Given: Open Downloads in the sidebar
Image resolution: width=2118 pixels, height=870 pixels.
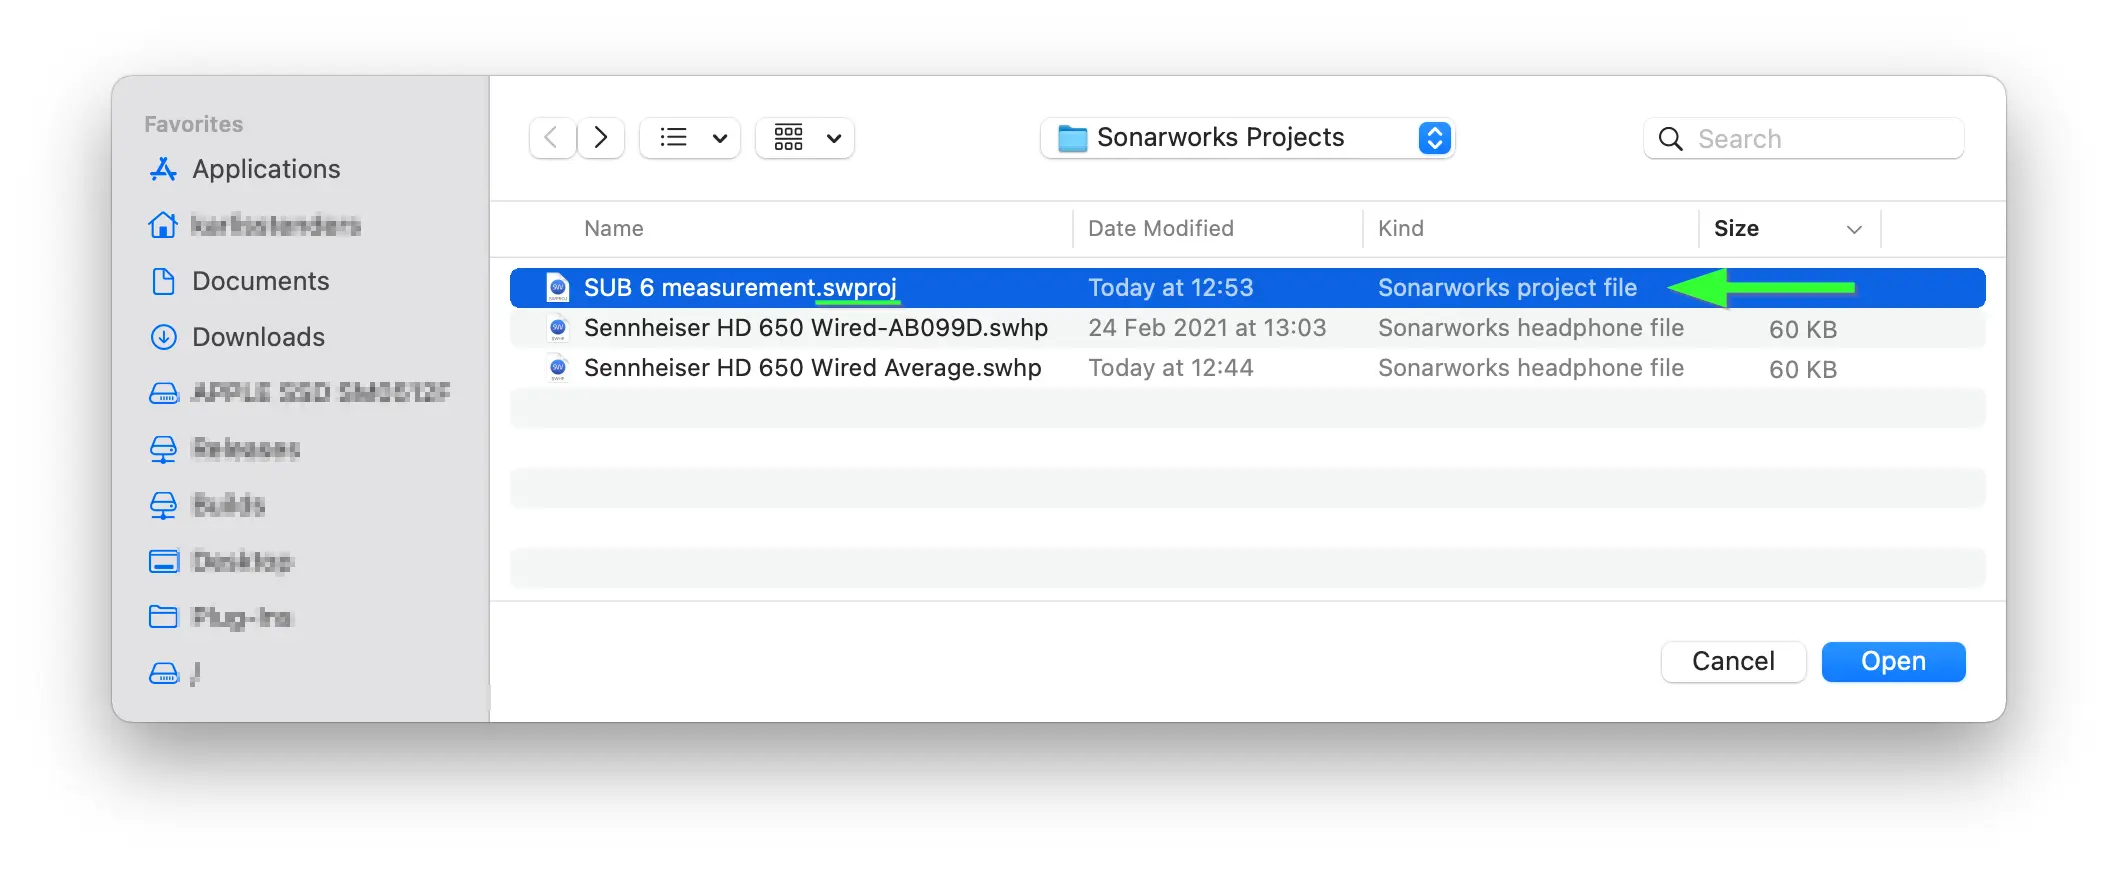Looking at the screenshot, I should [258, 337].
